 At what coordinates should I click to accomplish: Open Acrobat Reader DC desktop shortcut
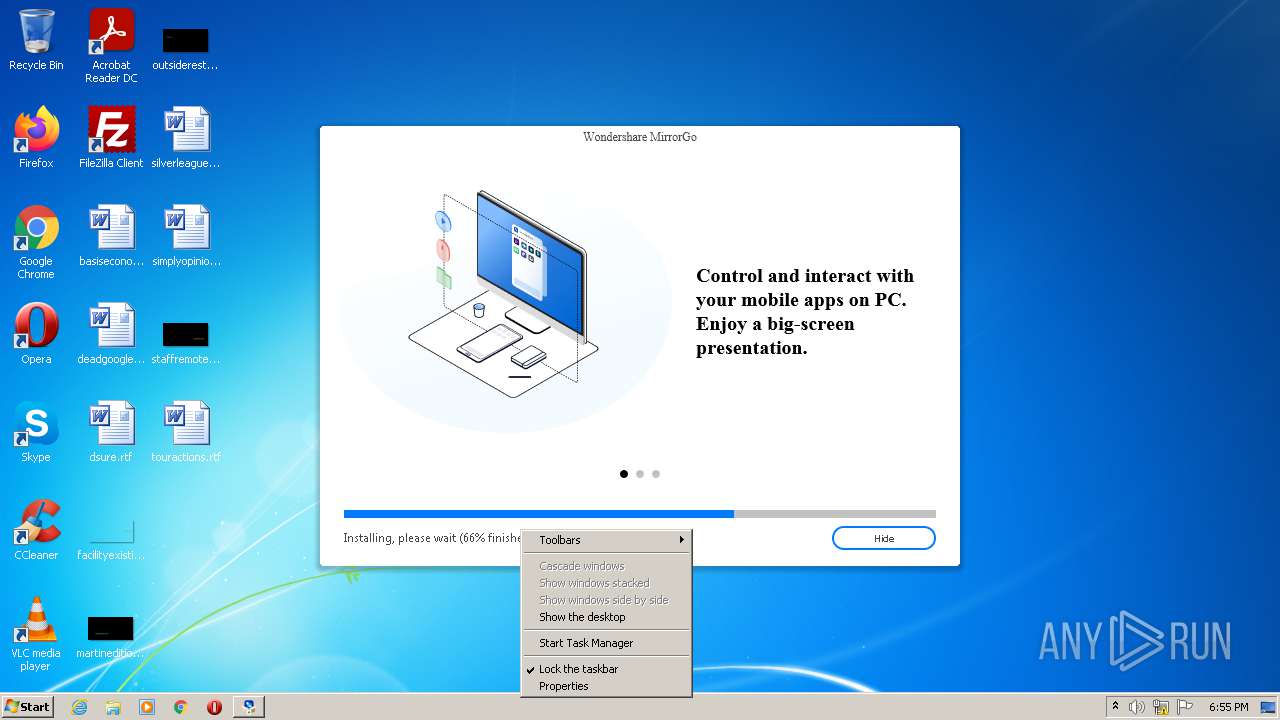(x=111, y=46)
